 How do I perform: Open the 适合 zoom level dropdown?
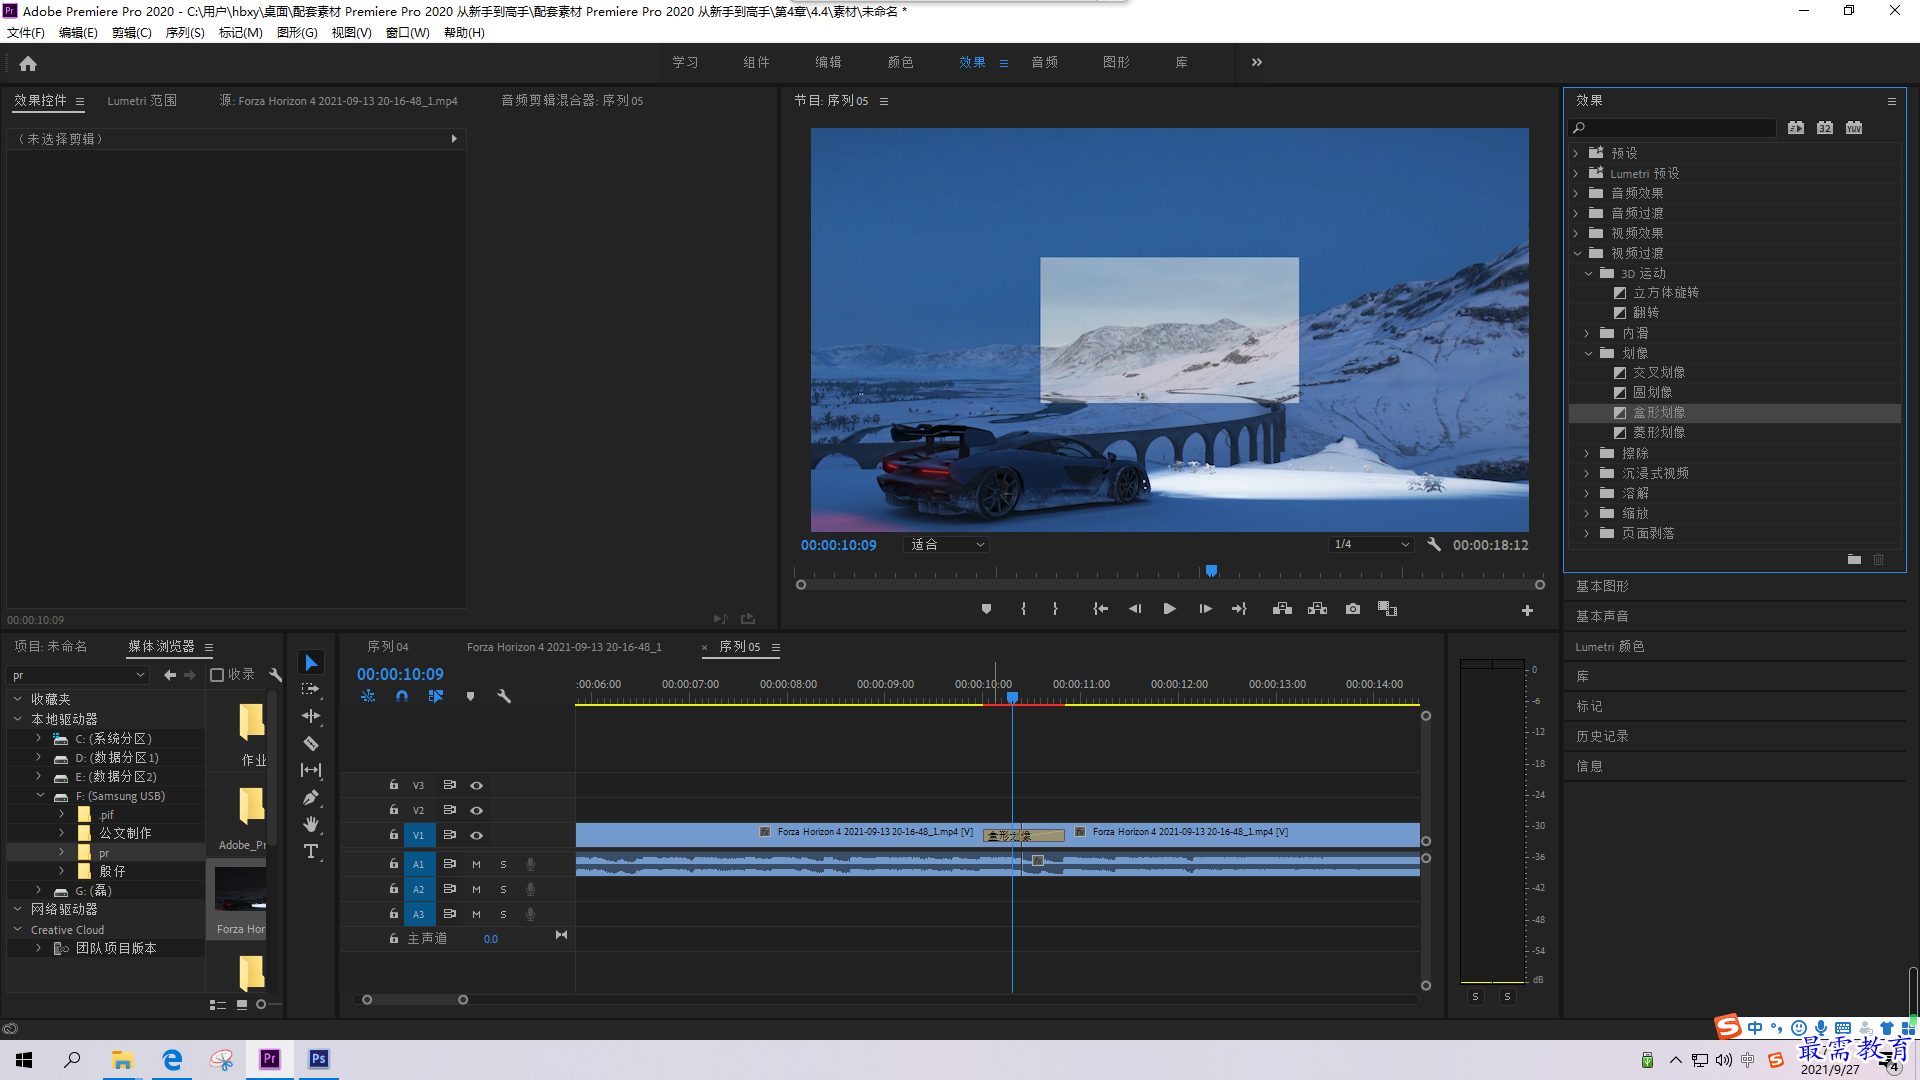948,545
